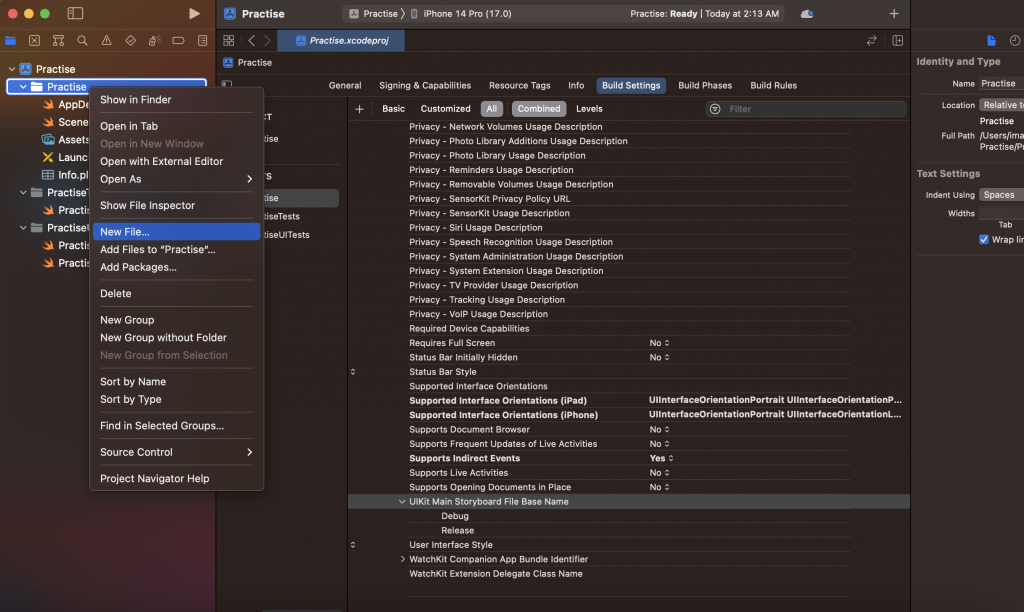The width and height of the screenshot is (1024, 612).
Task: Open Supports Indirect Events Yes popup
Action: pyautogui.click(x=661, y=459)
